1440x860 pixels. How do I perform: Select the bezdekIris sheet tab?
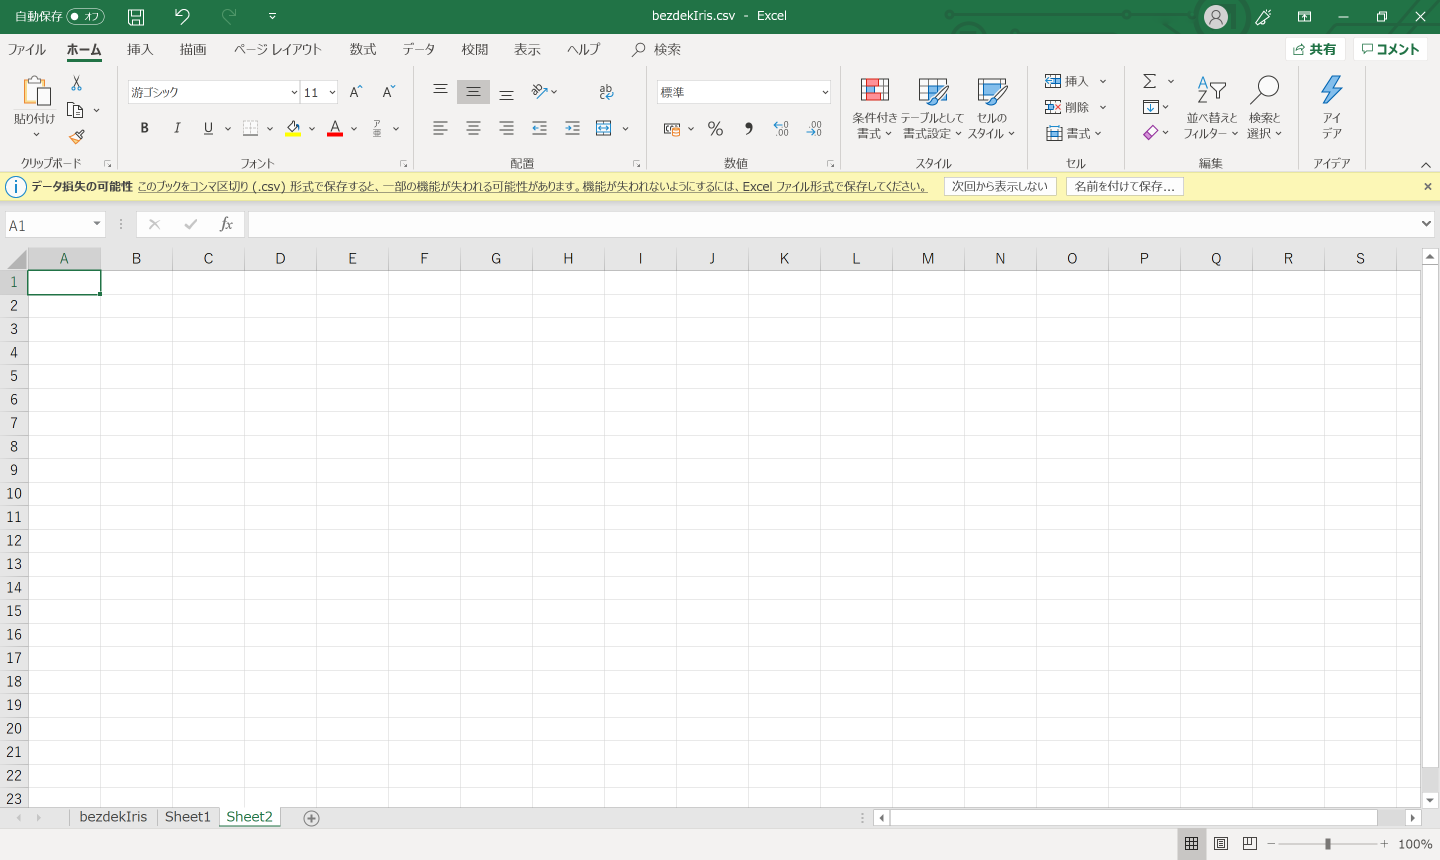[x=113, y=817]
